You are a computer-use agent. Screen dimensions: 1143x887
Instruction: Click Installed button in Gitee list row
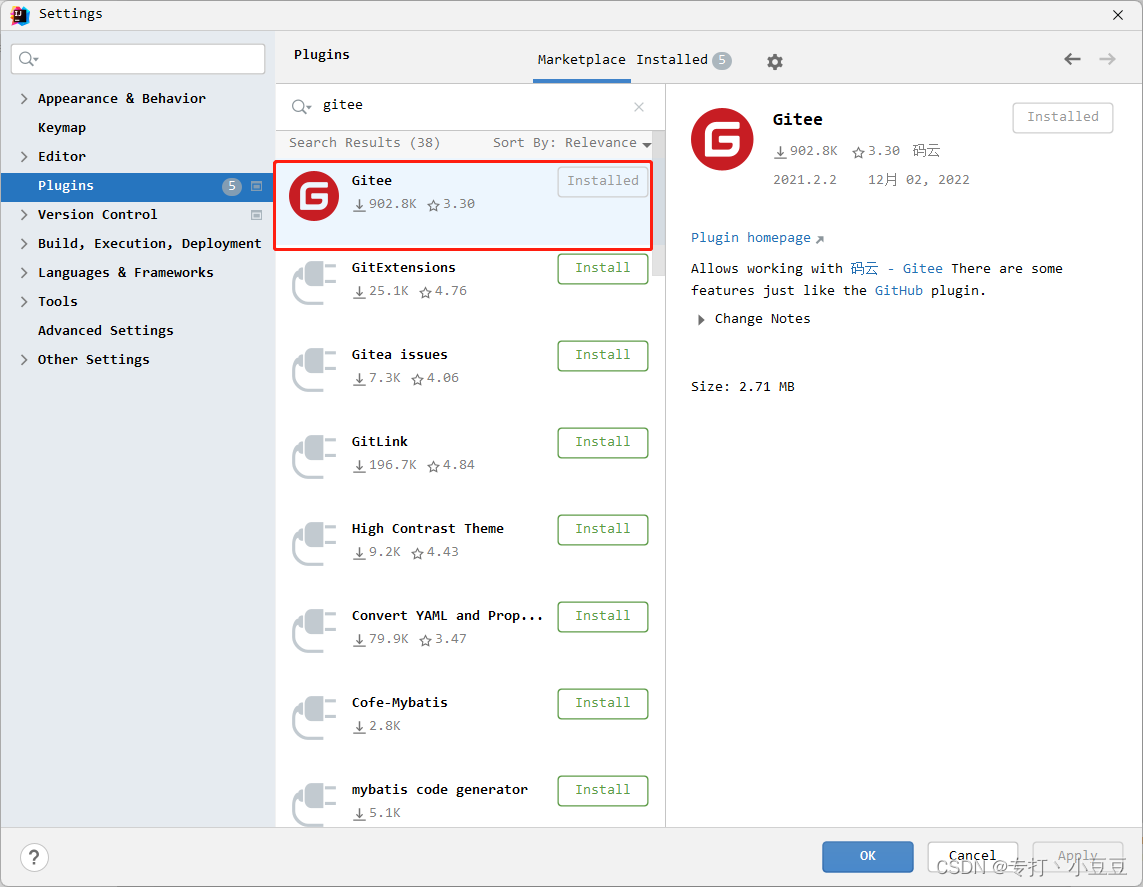603,181
